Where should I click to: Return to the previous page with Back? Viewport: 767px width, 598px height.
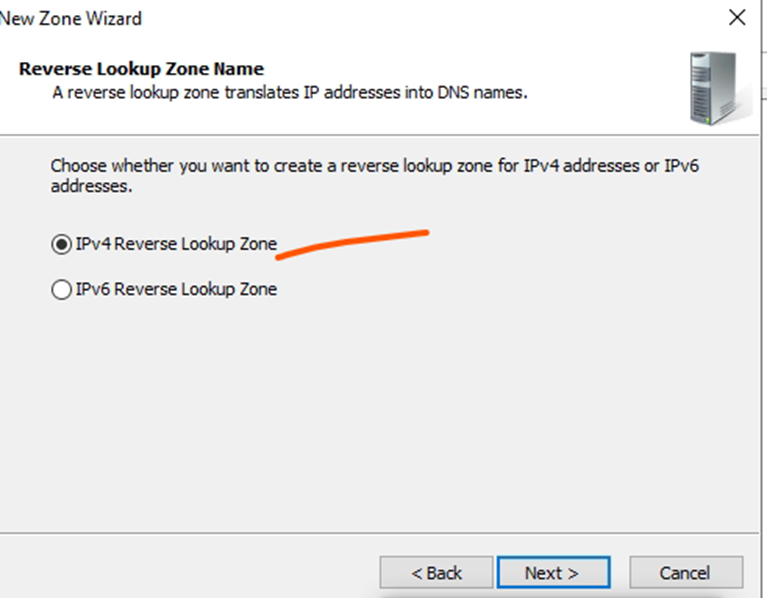(x=436, y=573)
